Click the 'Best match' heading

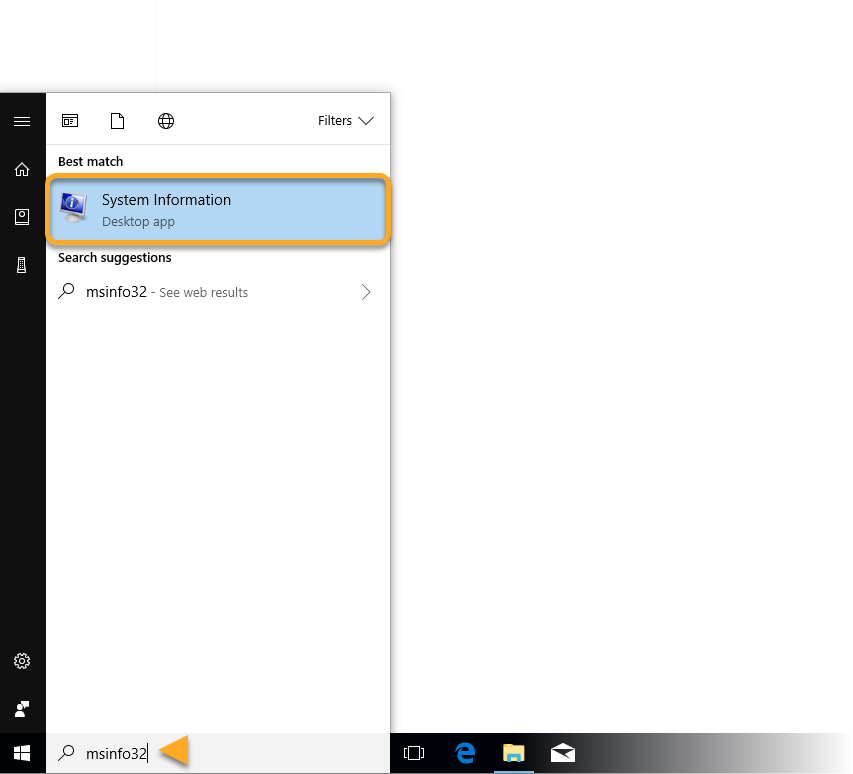pos(91,162)
